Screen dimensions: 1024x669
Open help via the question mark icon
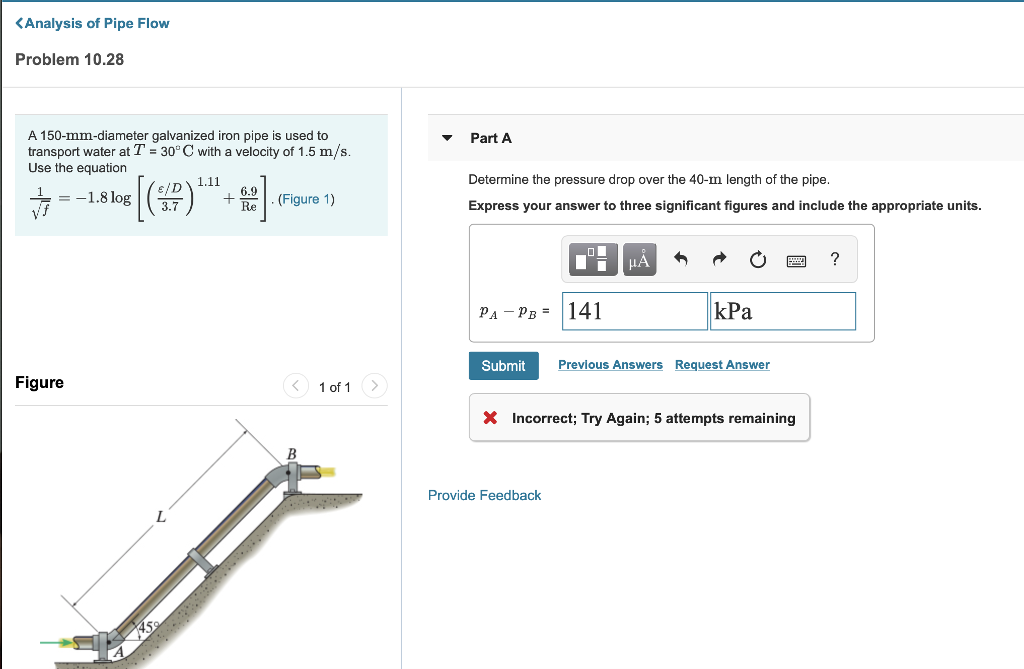(x=834, y=260)
